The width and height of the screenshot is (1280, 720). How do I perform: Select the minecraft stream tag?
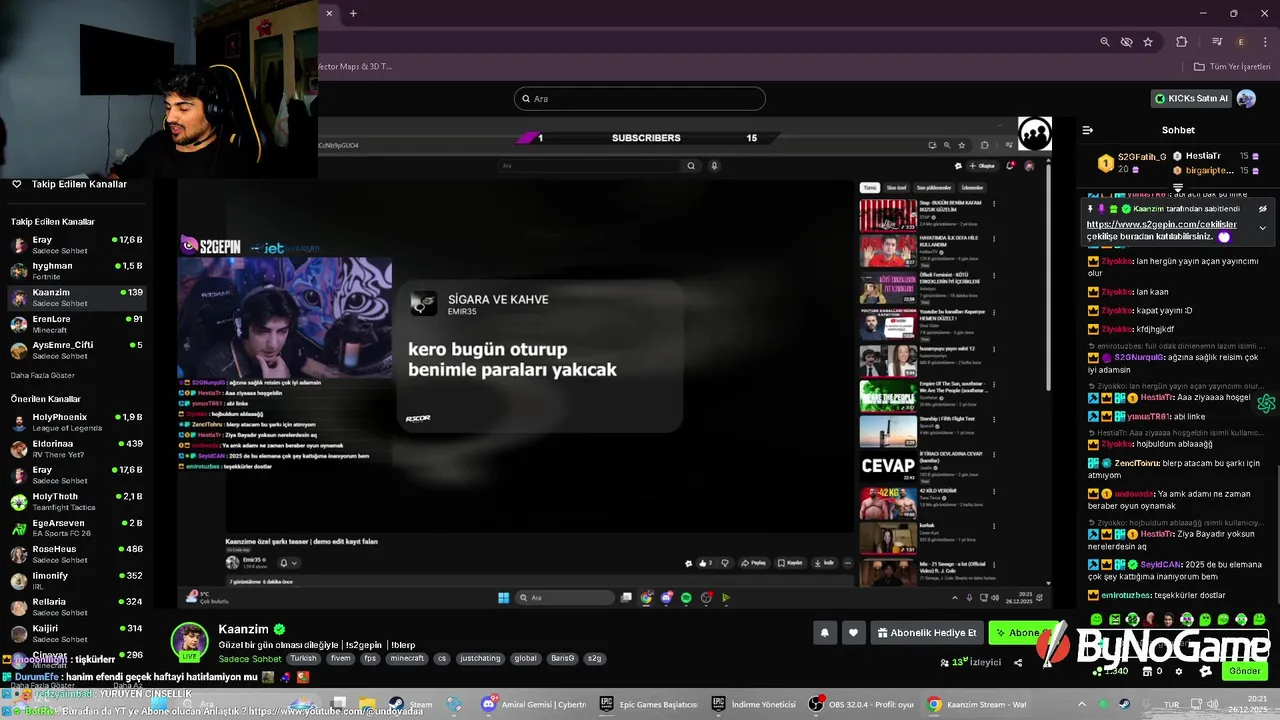click(x=407, y=659)
